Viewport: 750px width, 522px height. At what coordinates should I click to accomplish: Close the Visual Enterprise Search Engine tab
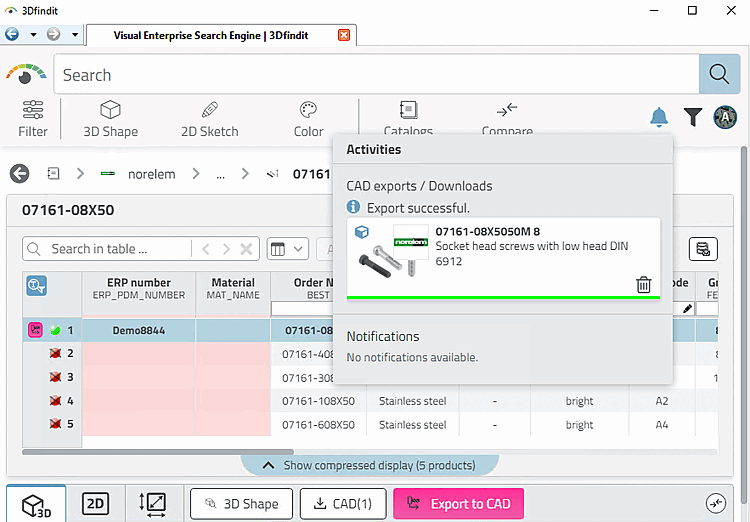(343, 35)
